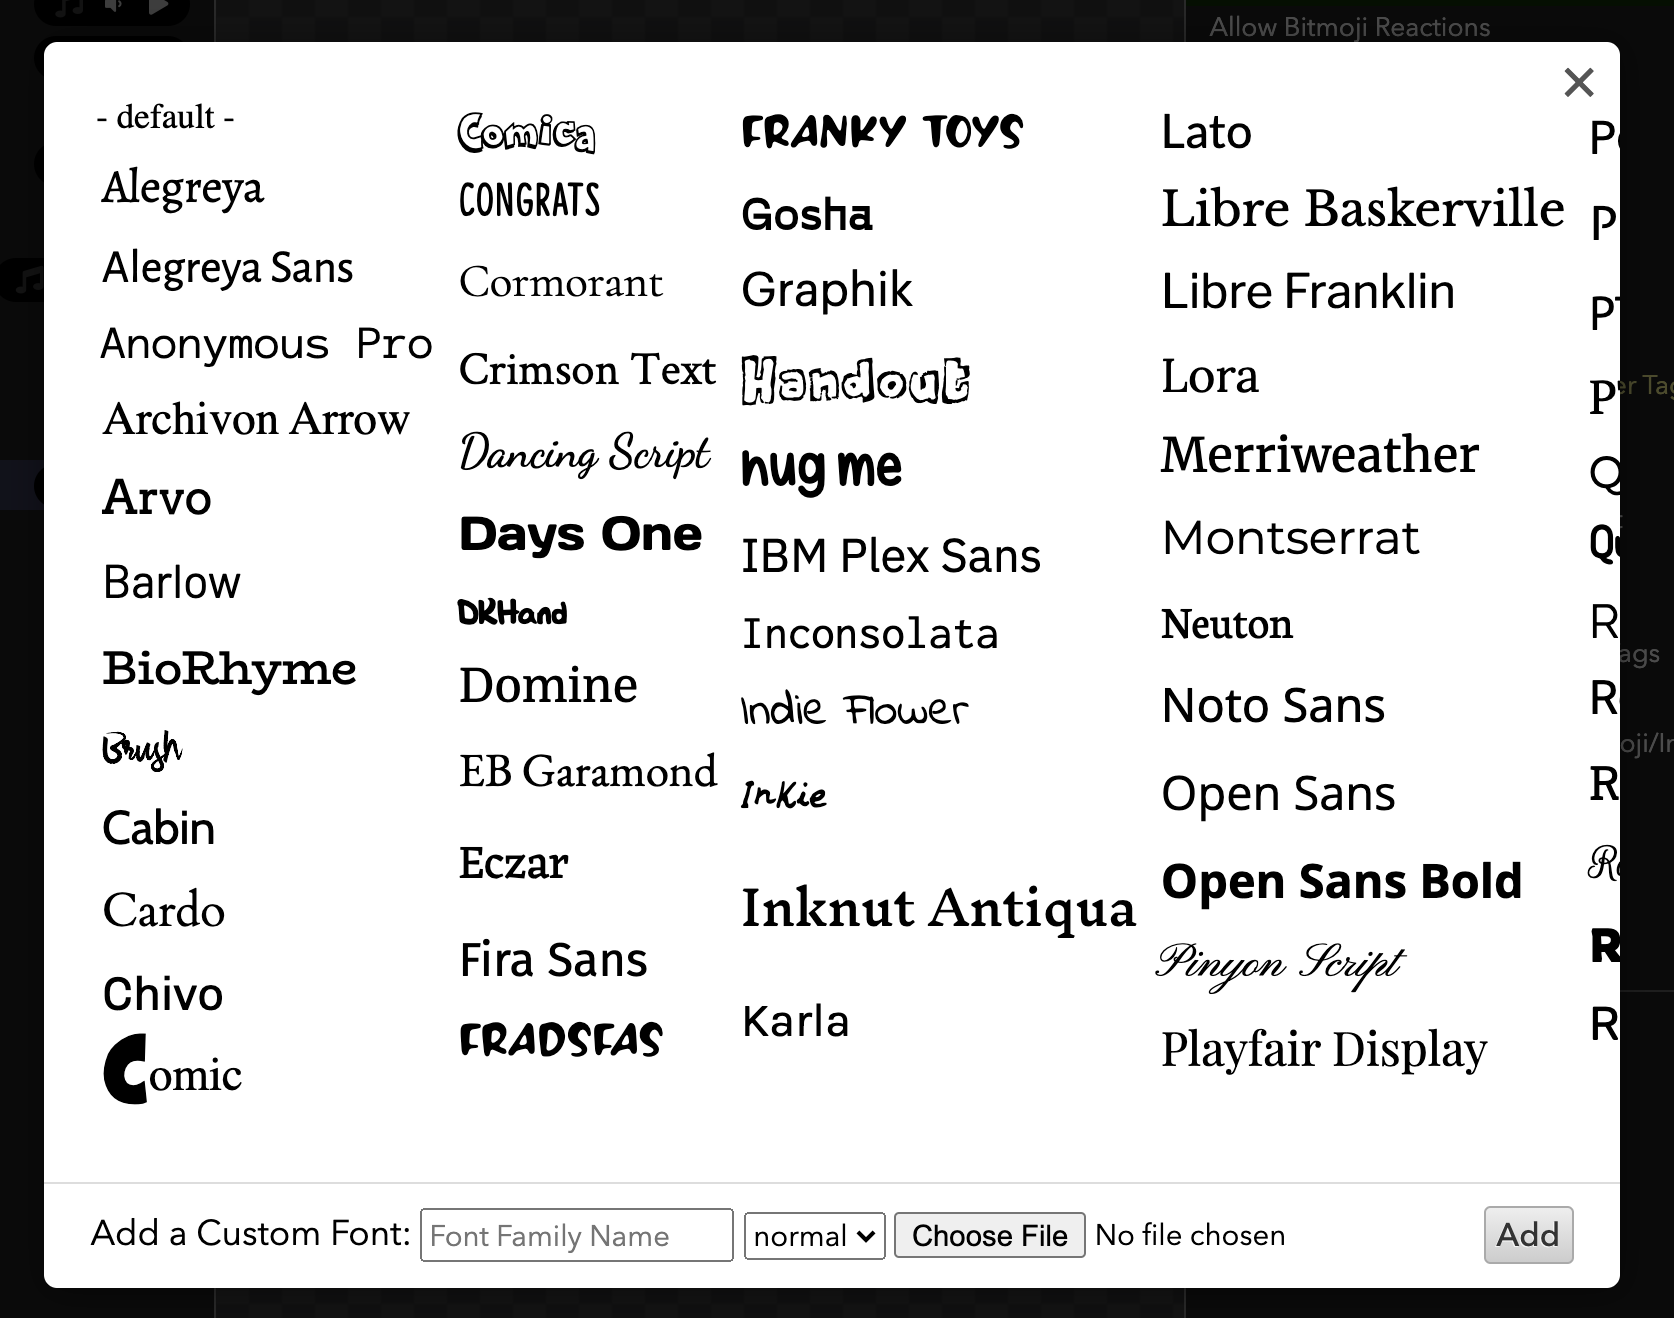Choose the Merriweather font
The image size is (1674, 1318).
pos(1319,455)
